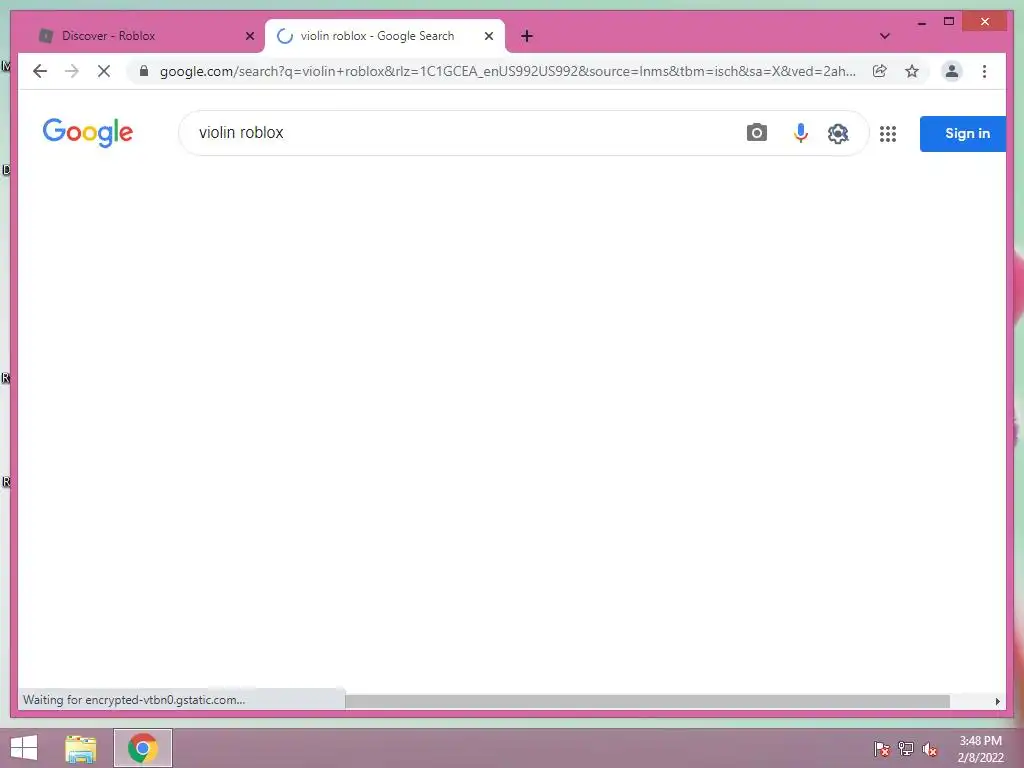Click the forward navigation arrow

72,71
